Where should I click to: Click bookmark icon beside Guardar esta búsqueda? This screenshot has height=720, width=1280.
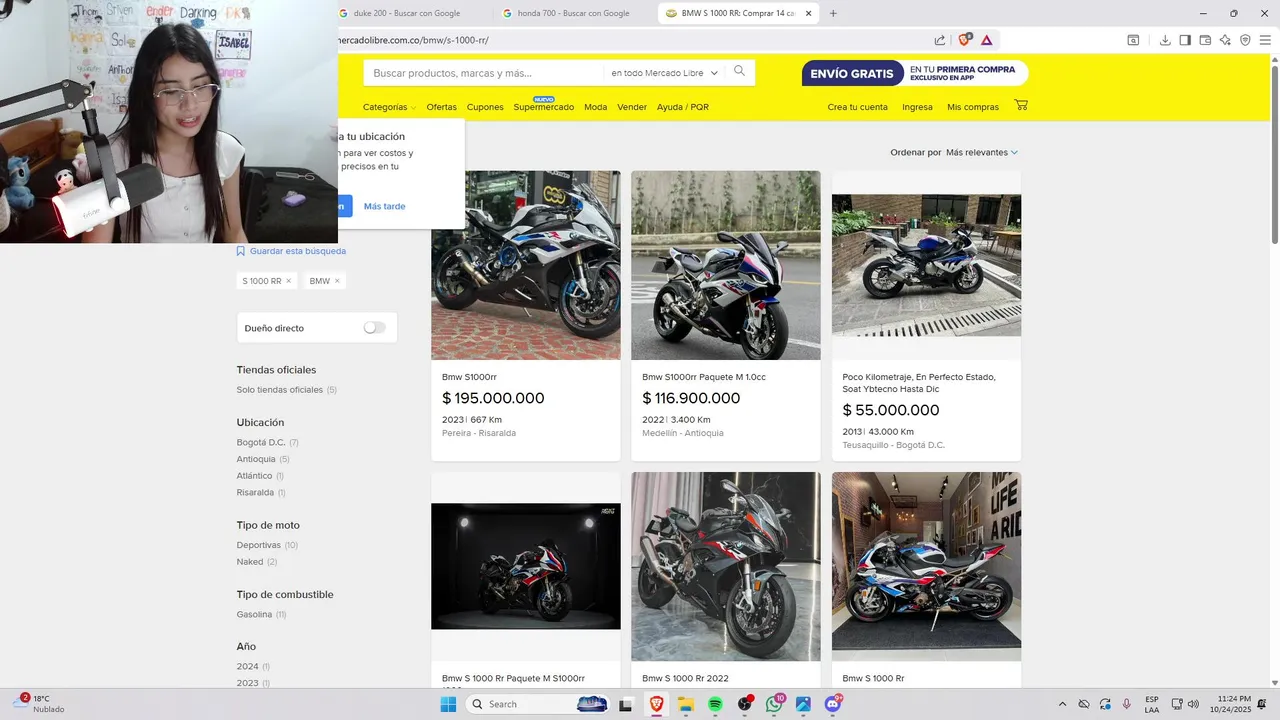(x=241, y=251)
